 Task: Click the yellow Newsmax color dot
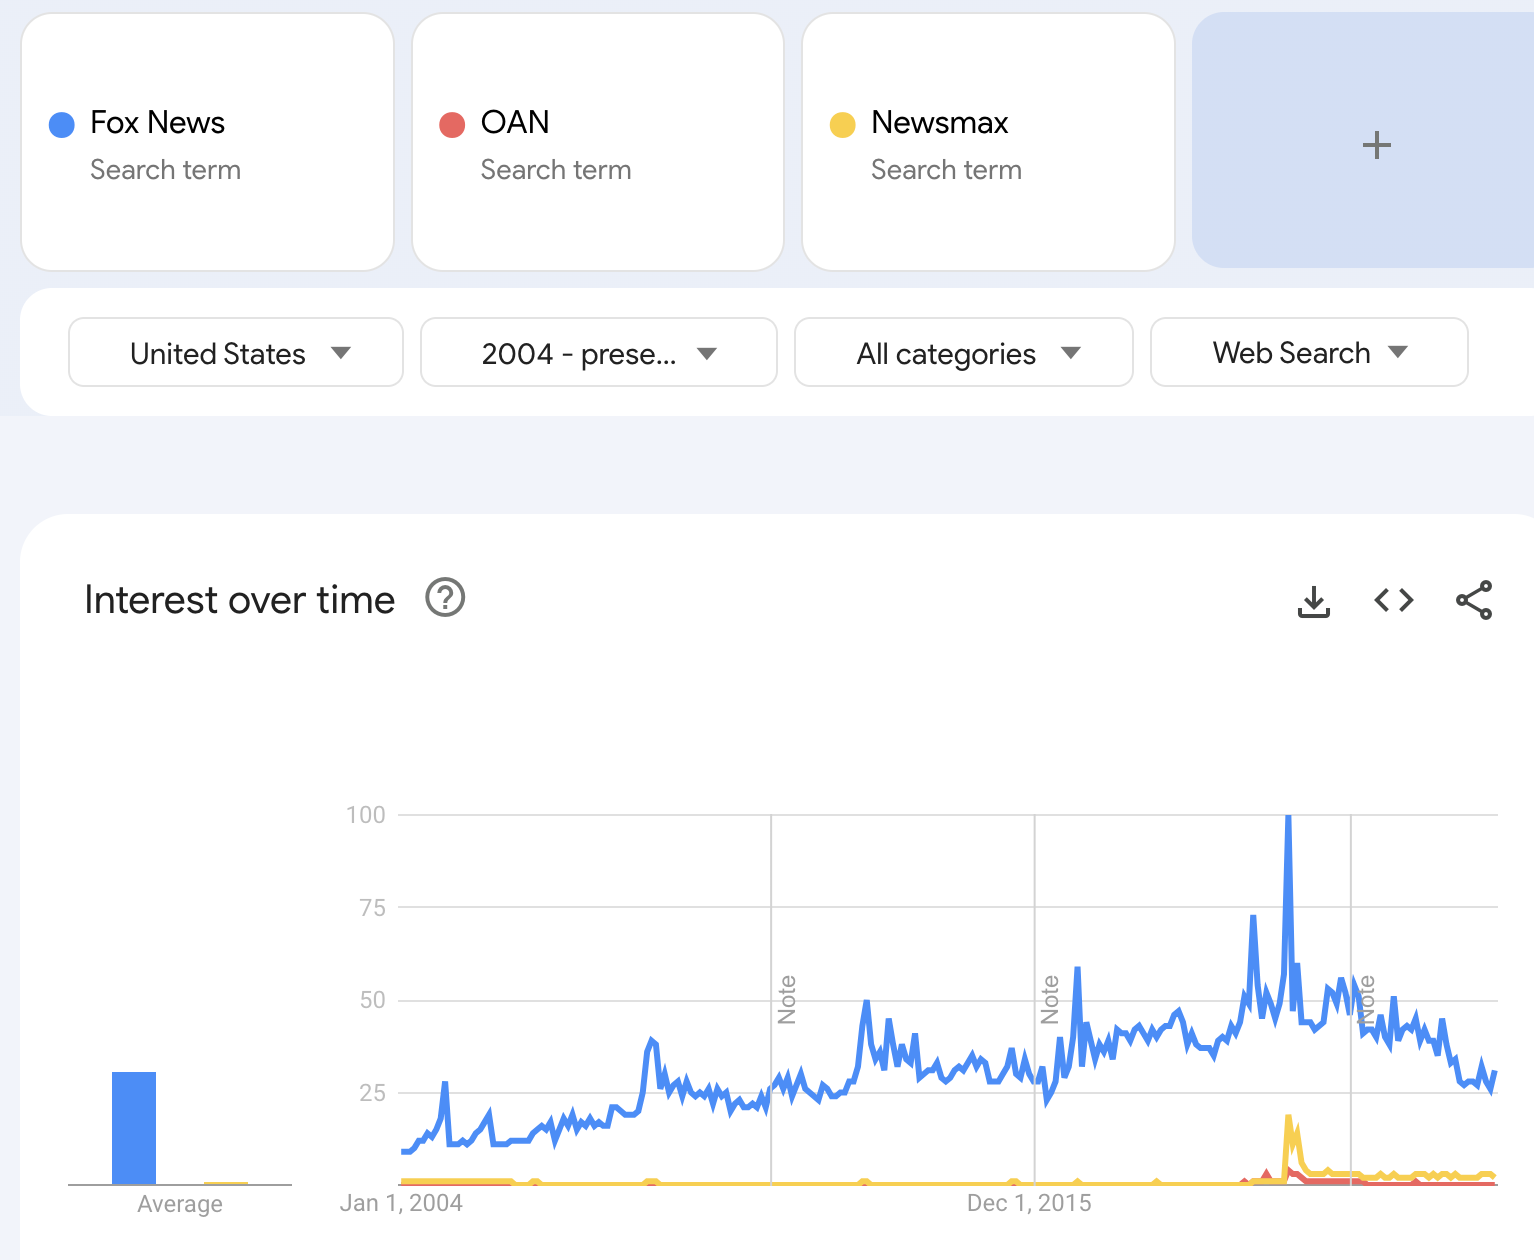[x=843, y=125]
